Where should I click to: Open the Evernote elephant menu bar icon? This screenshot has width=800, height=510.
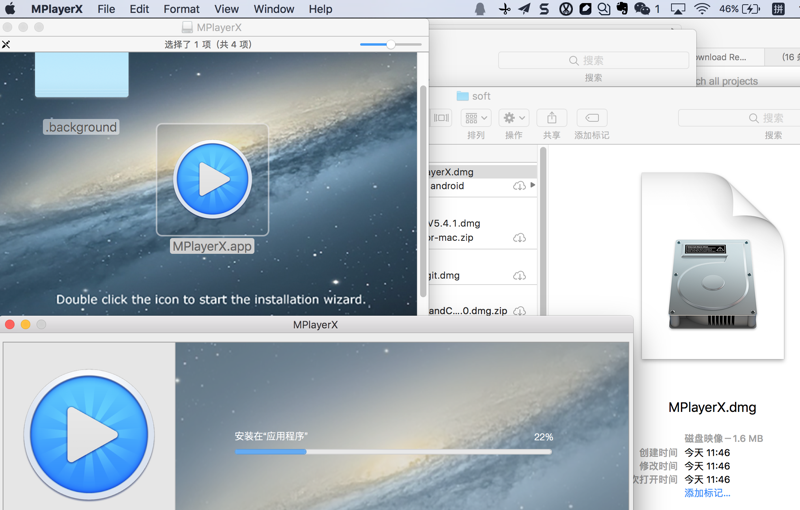pos(622,9)
